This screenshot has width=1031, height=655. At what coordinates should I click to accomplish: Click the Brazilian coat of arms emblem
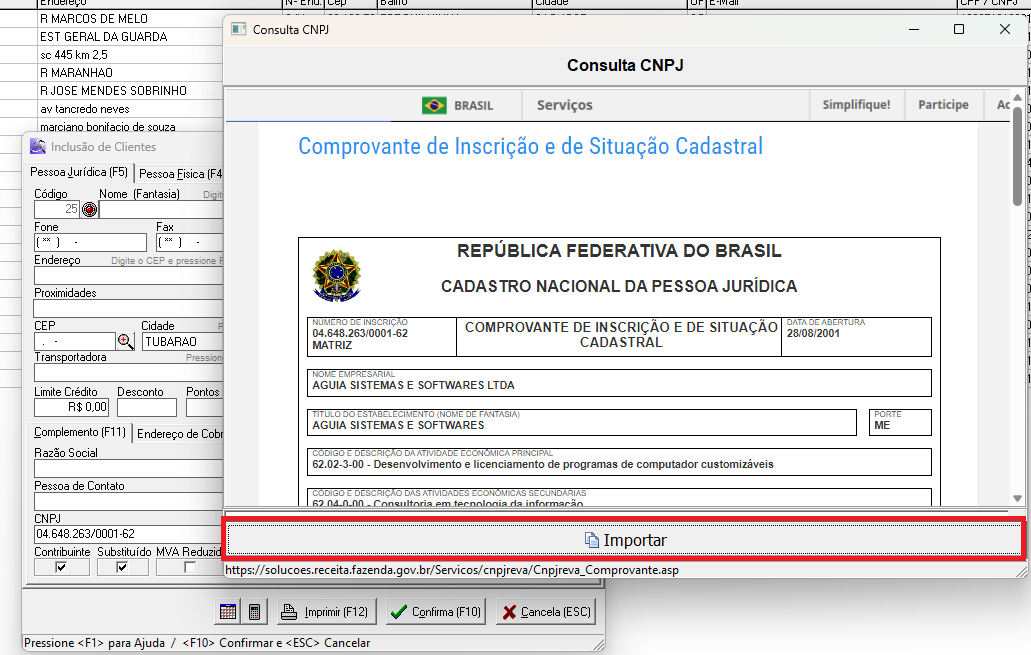[x=337, y=275]
